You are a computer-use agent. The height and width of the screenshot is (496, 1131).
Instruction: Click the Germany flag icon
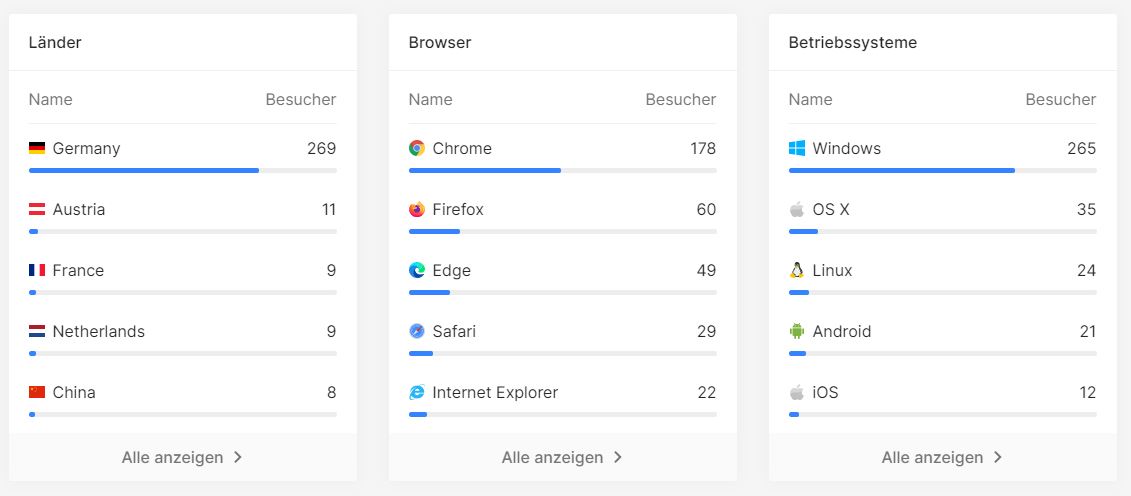tap(37, 149)
